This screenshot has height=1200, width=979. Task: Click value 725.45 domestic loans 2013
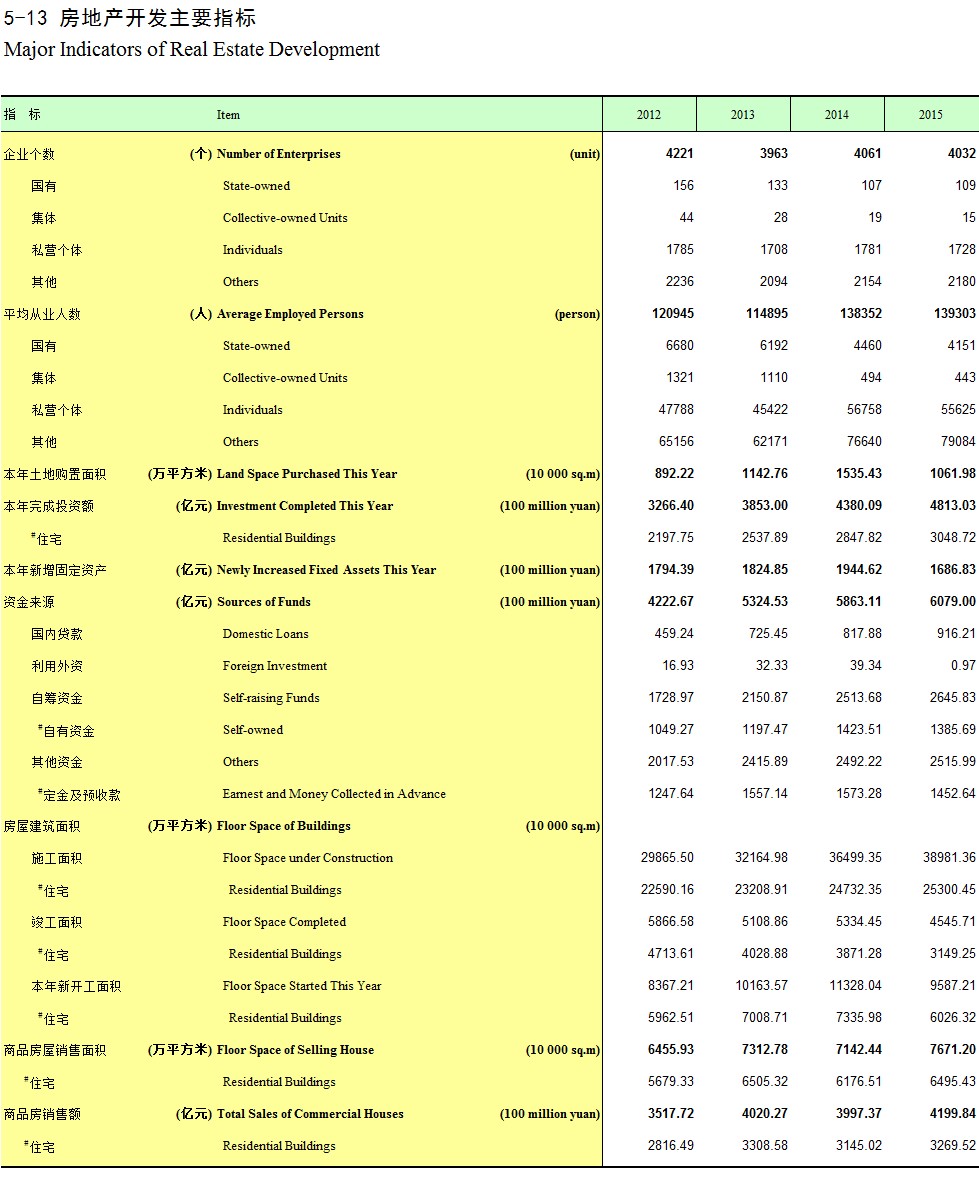(768, 634)
